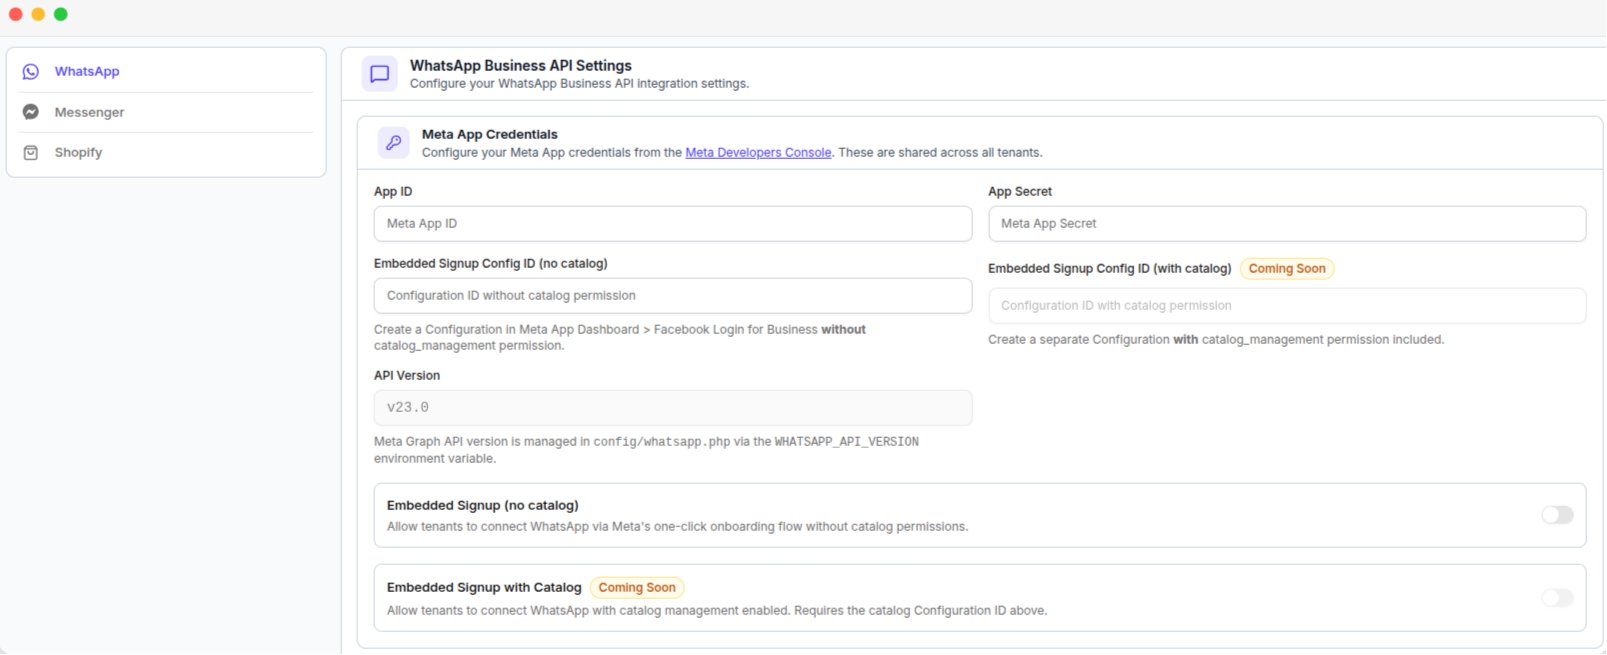This screenshot has height=655, width=1607.
Task: Click the 'Create a separate Configuration with catalog_management' hint
Action: 1216,340
